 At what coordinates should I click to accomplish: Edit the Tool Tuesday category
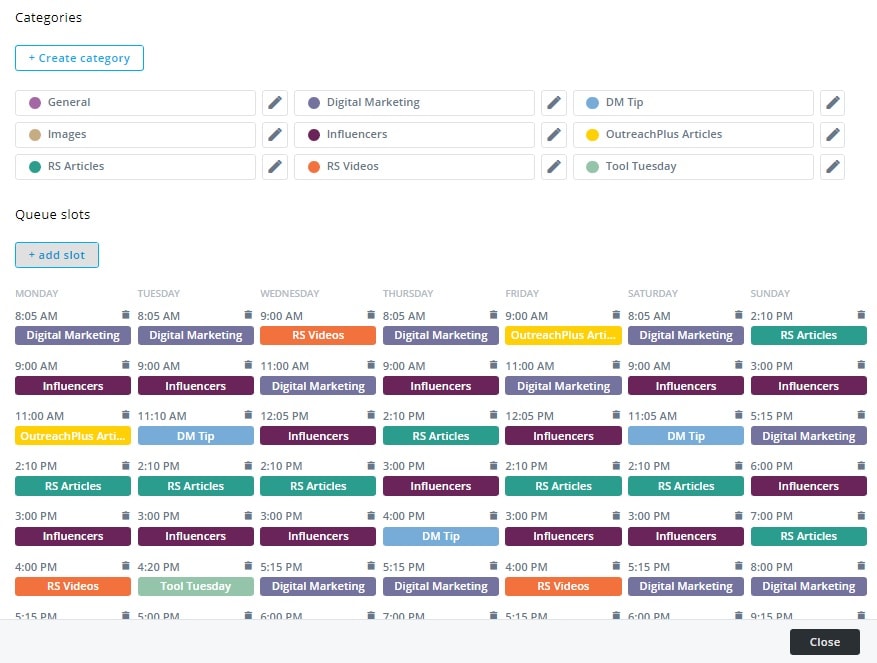click(832, 167)
